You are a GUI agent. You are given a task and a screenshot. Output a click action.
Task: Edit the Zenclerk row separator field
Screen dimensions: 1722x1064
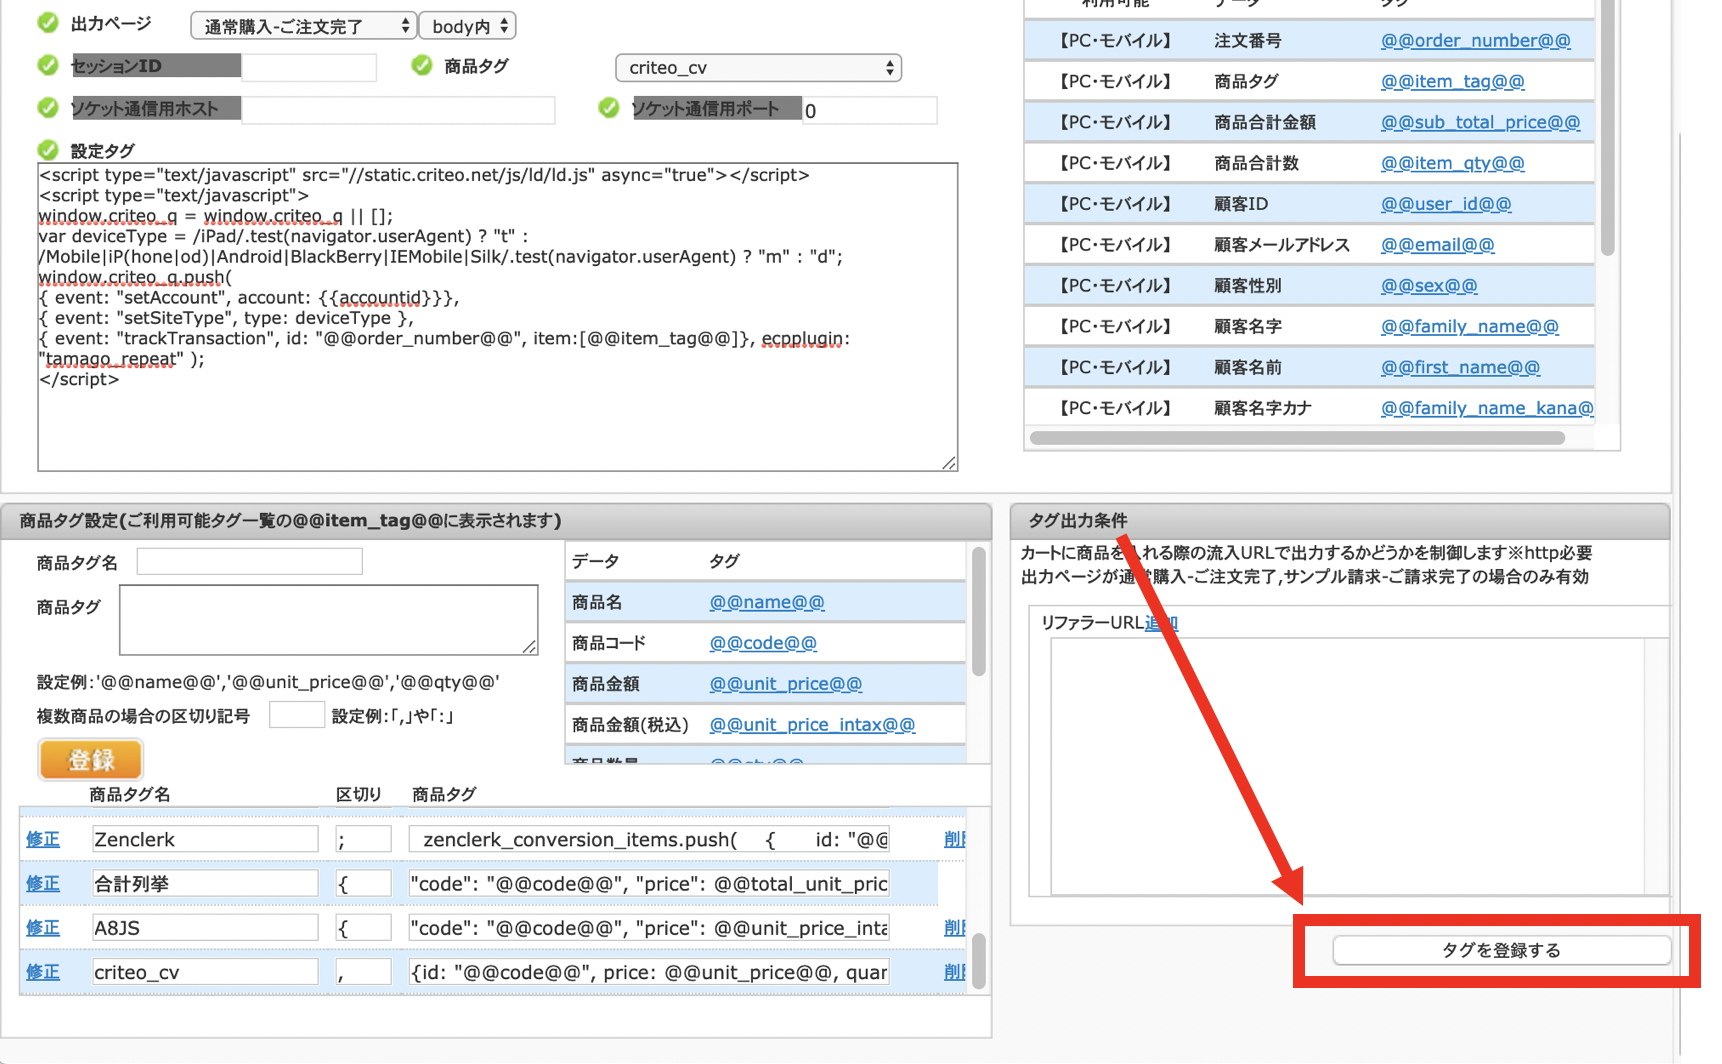coord(363,840)
